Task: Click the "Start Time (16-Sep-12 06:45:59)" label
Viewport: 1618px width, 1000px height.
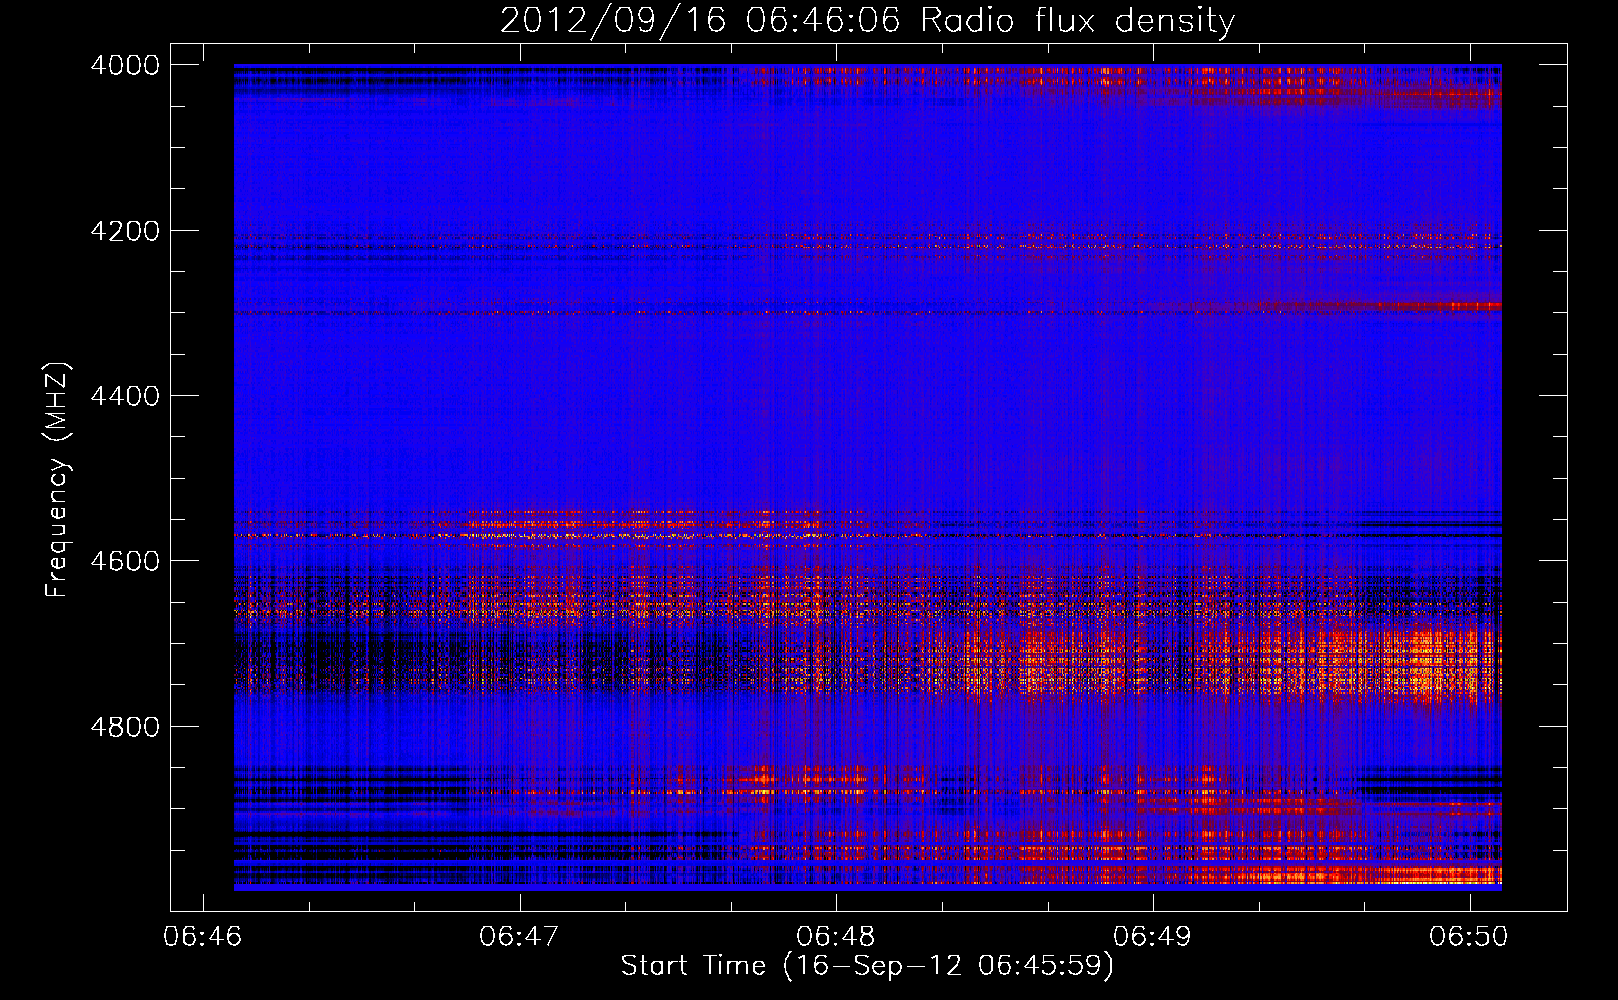Action: 867,966
